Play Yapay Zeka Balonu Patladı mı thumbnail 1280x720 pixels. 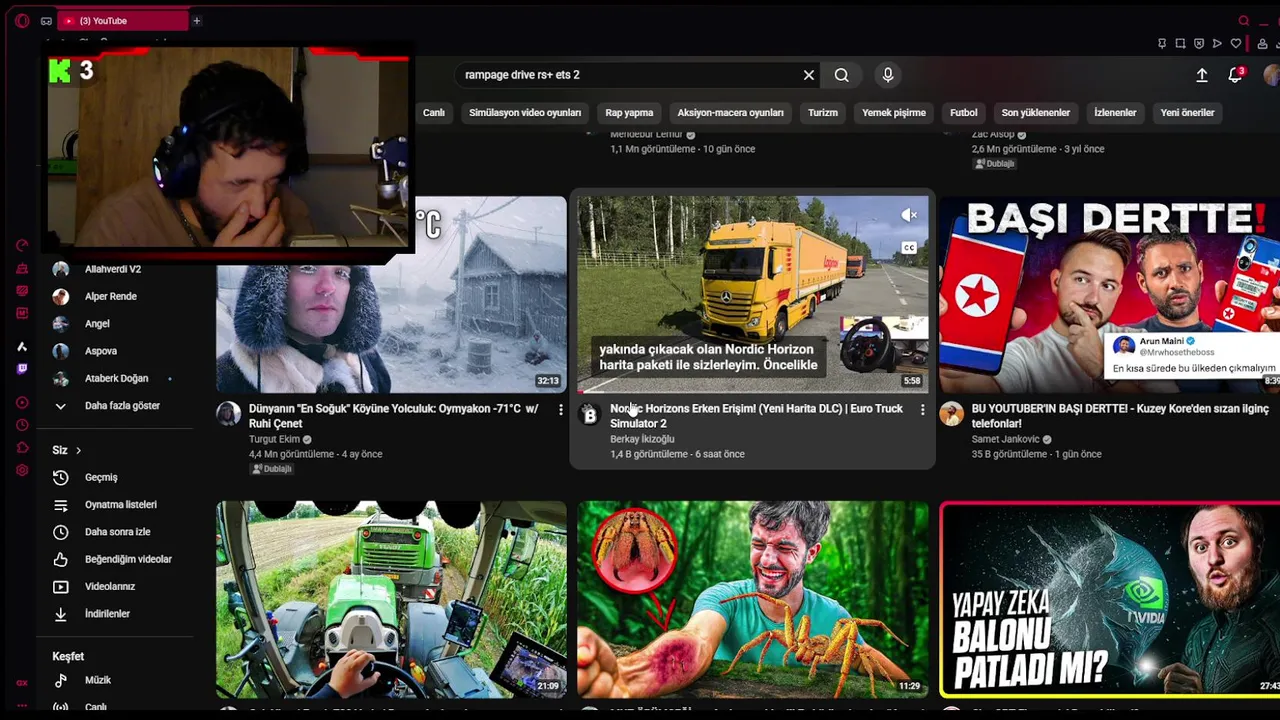coord(1110,599)
